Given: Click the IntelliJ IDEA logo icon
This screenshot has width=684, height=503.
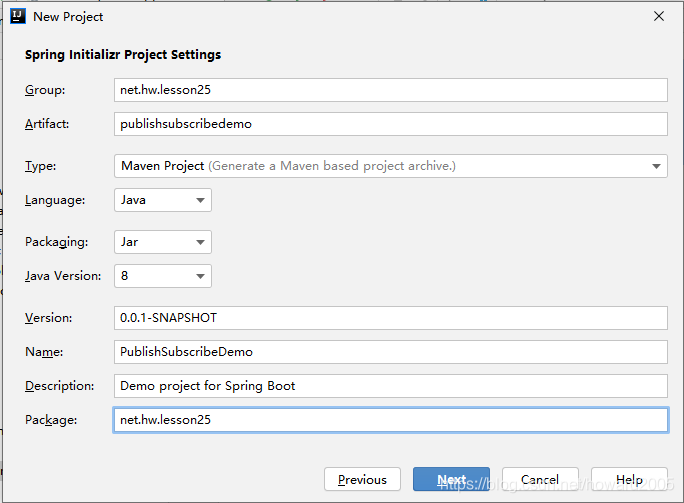Looking at the screenshot, I should pos(17,17).
